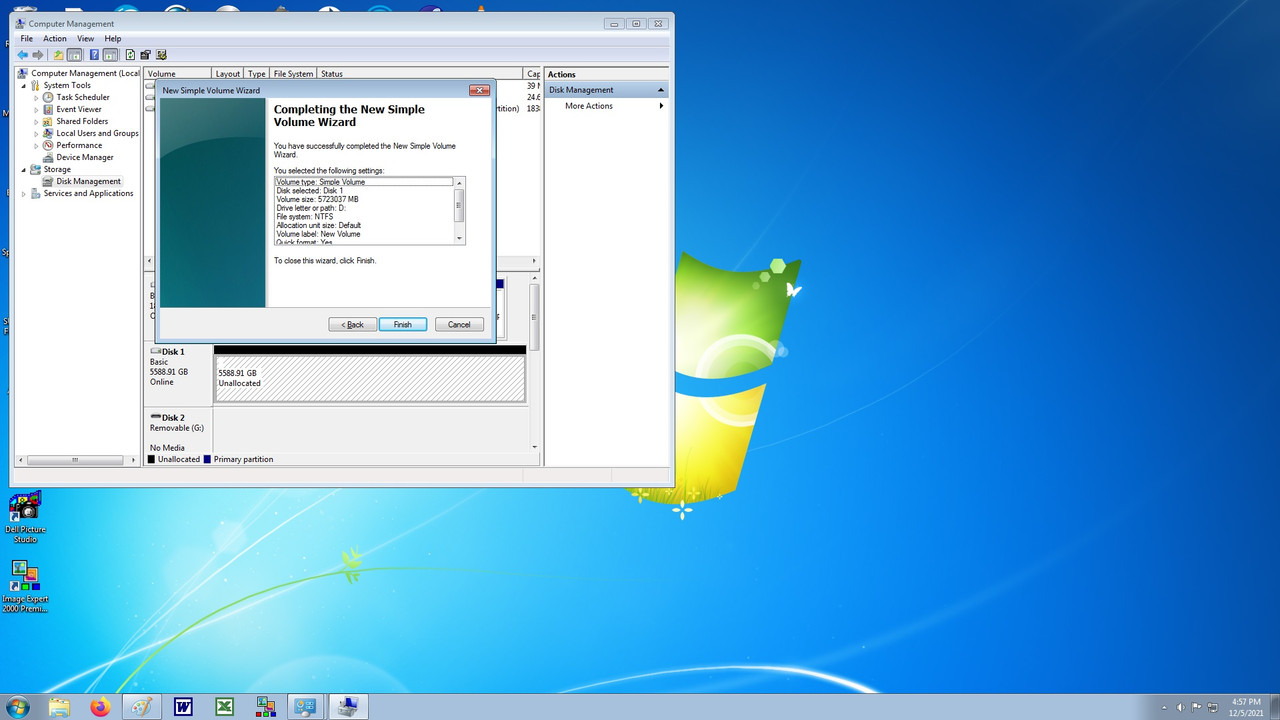Open Windows Explorer from the taskbar
The image size is (1280, 720).
coord(60,707)
